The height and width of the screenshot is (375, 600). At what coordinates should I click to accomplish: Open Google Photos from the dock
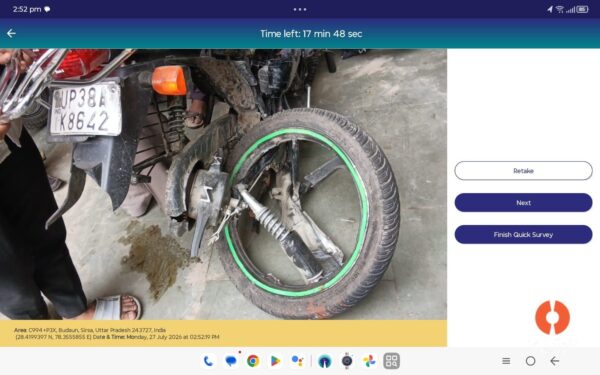[x=369, y=361]
